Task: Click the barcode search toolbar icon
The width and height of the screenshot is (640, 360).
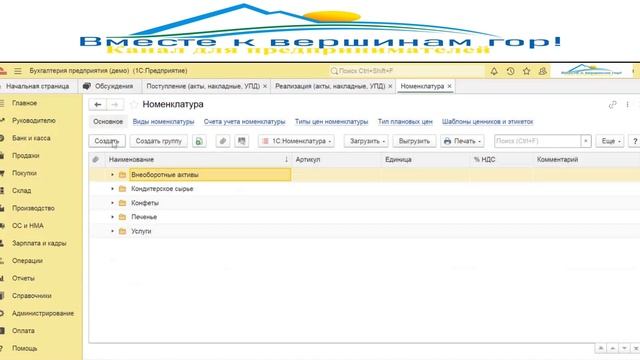Action: point(242,141)
